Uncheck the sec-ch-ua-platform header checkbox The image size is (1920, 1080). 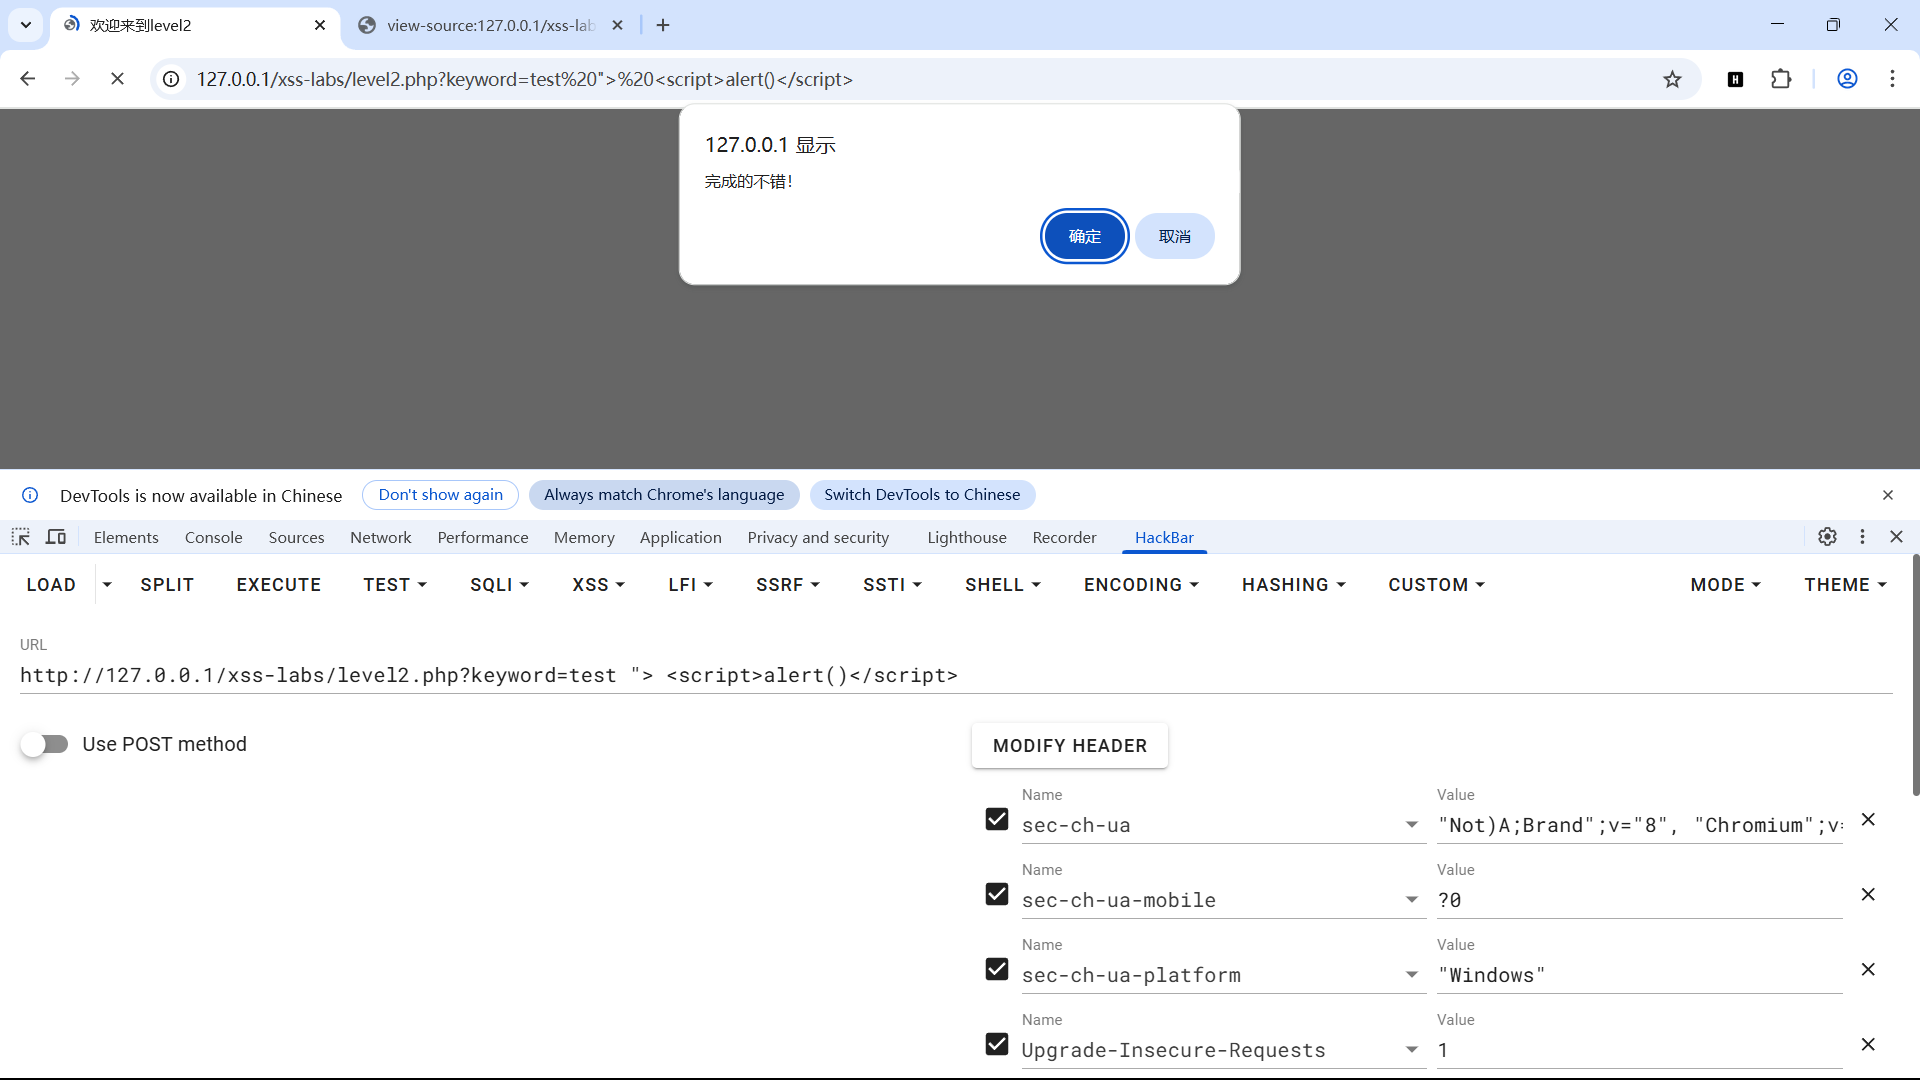[997, 969]
